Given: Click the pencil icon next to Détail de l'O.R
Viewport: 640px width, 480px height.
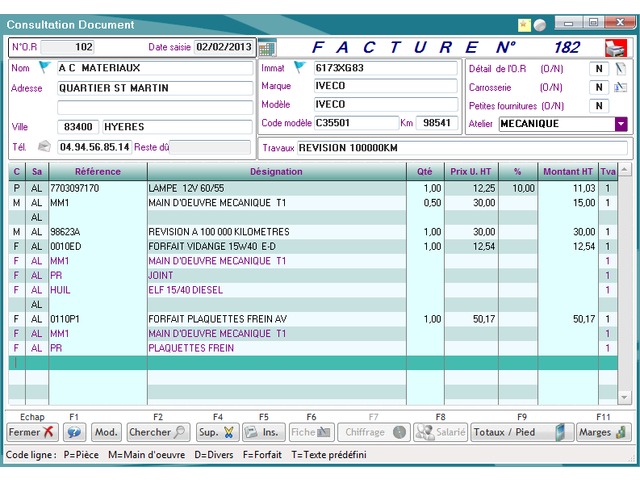Looking at the screenshot, I should 620,68.
